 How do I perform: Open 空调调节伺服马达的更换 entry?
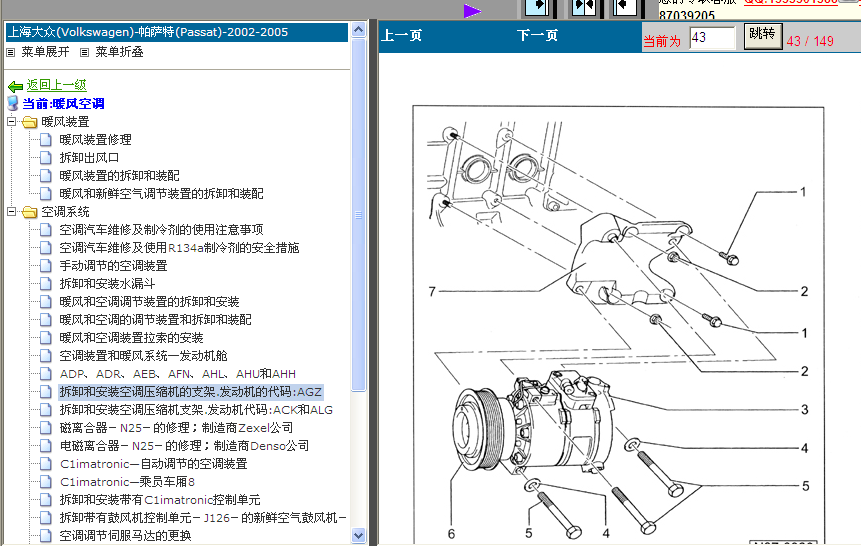126,536
